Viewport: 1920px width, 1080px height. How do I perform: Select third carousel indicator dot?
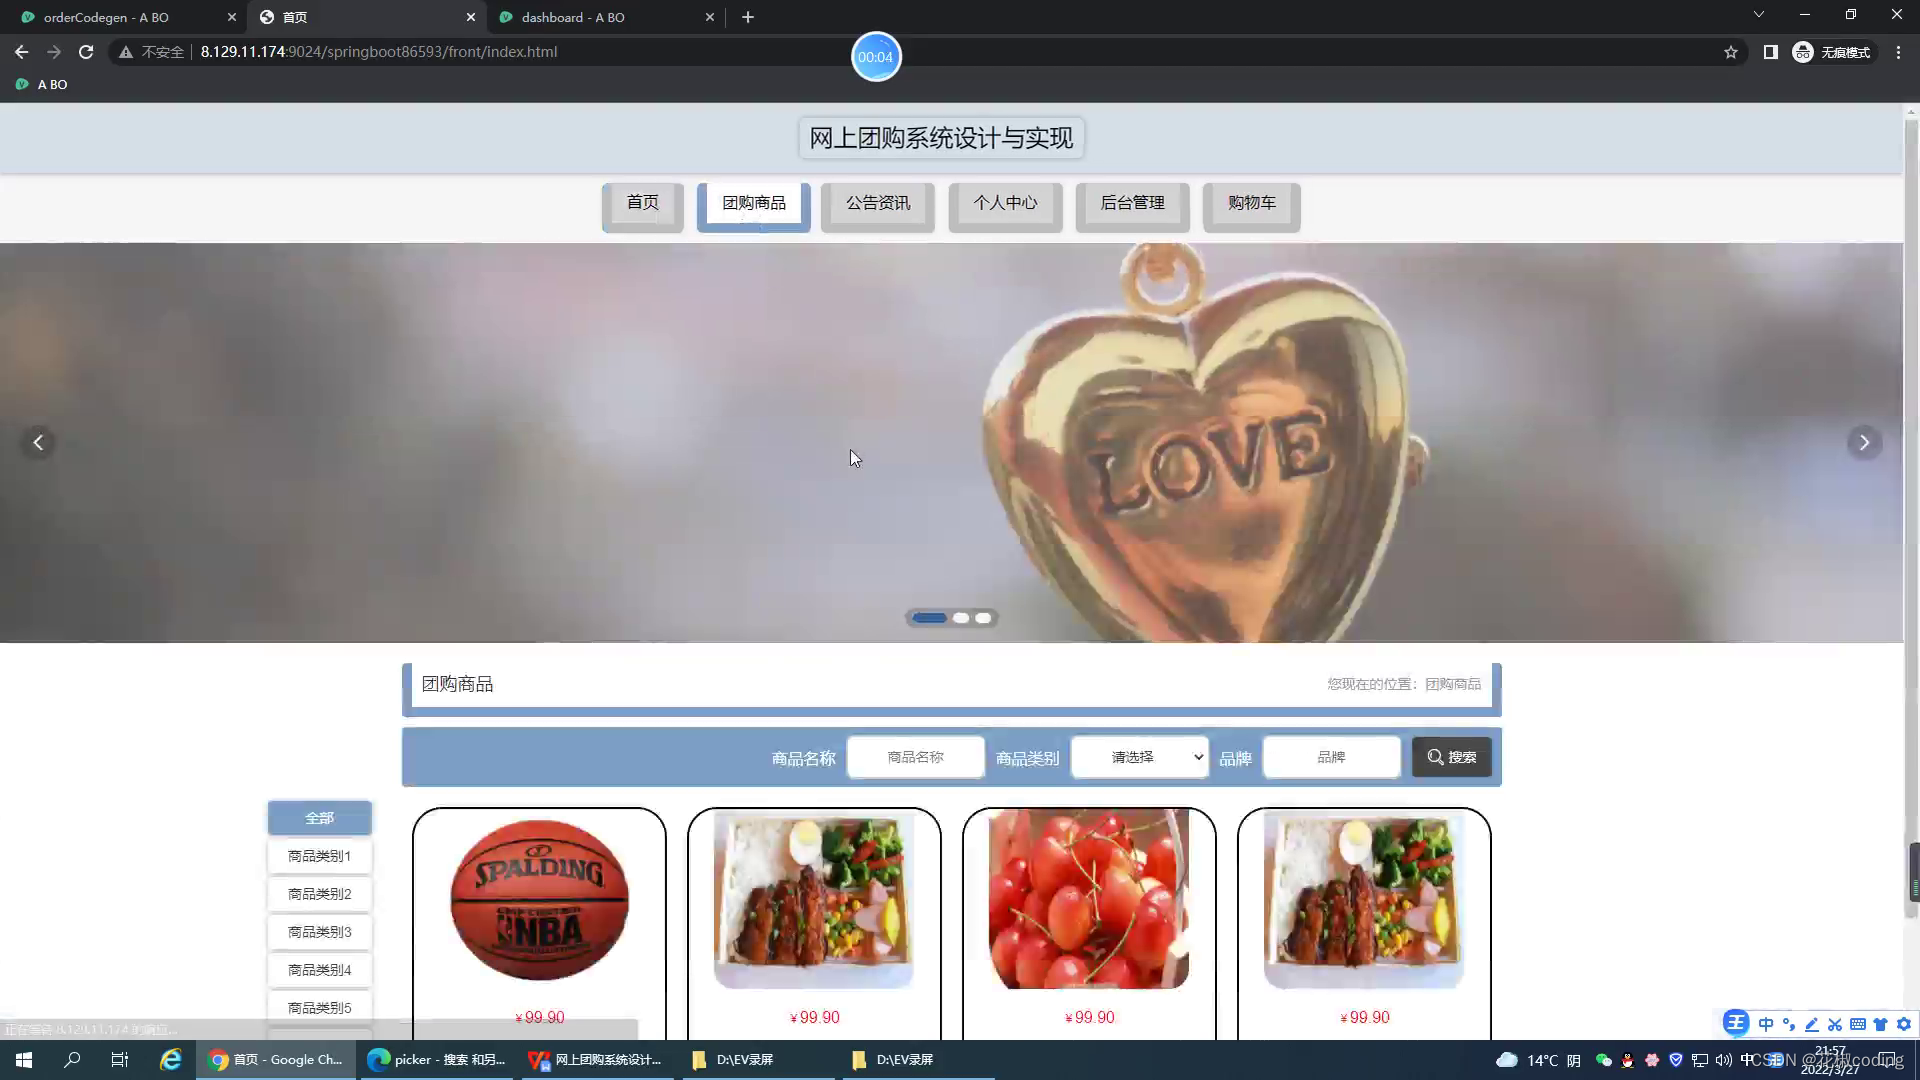(x=984, y=618)
